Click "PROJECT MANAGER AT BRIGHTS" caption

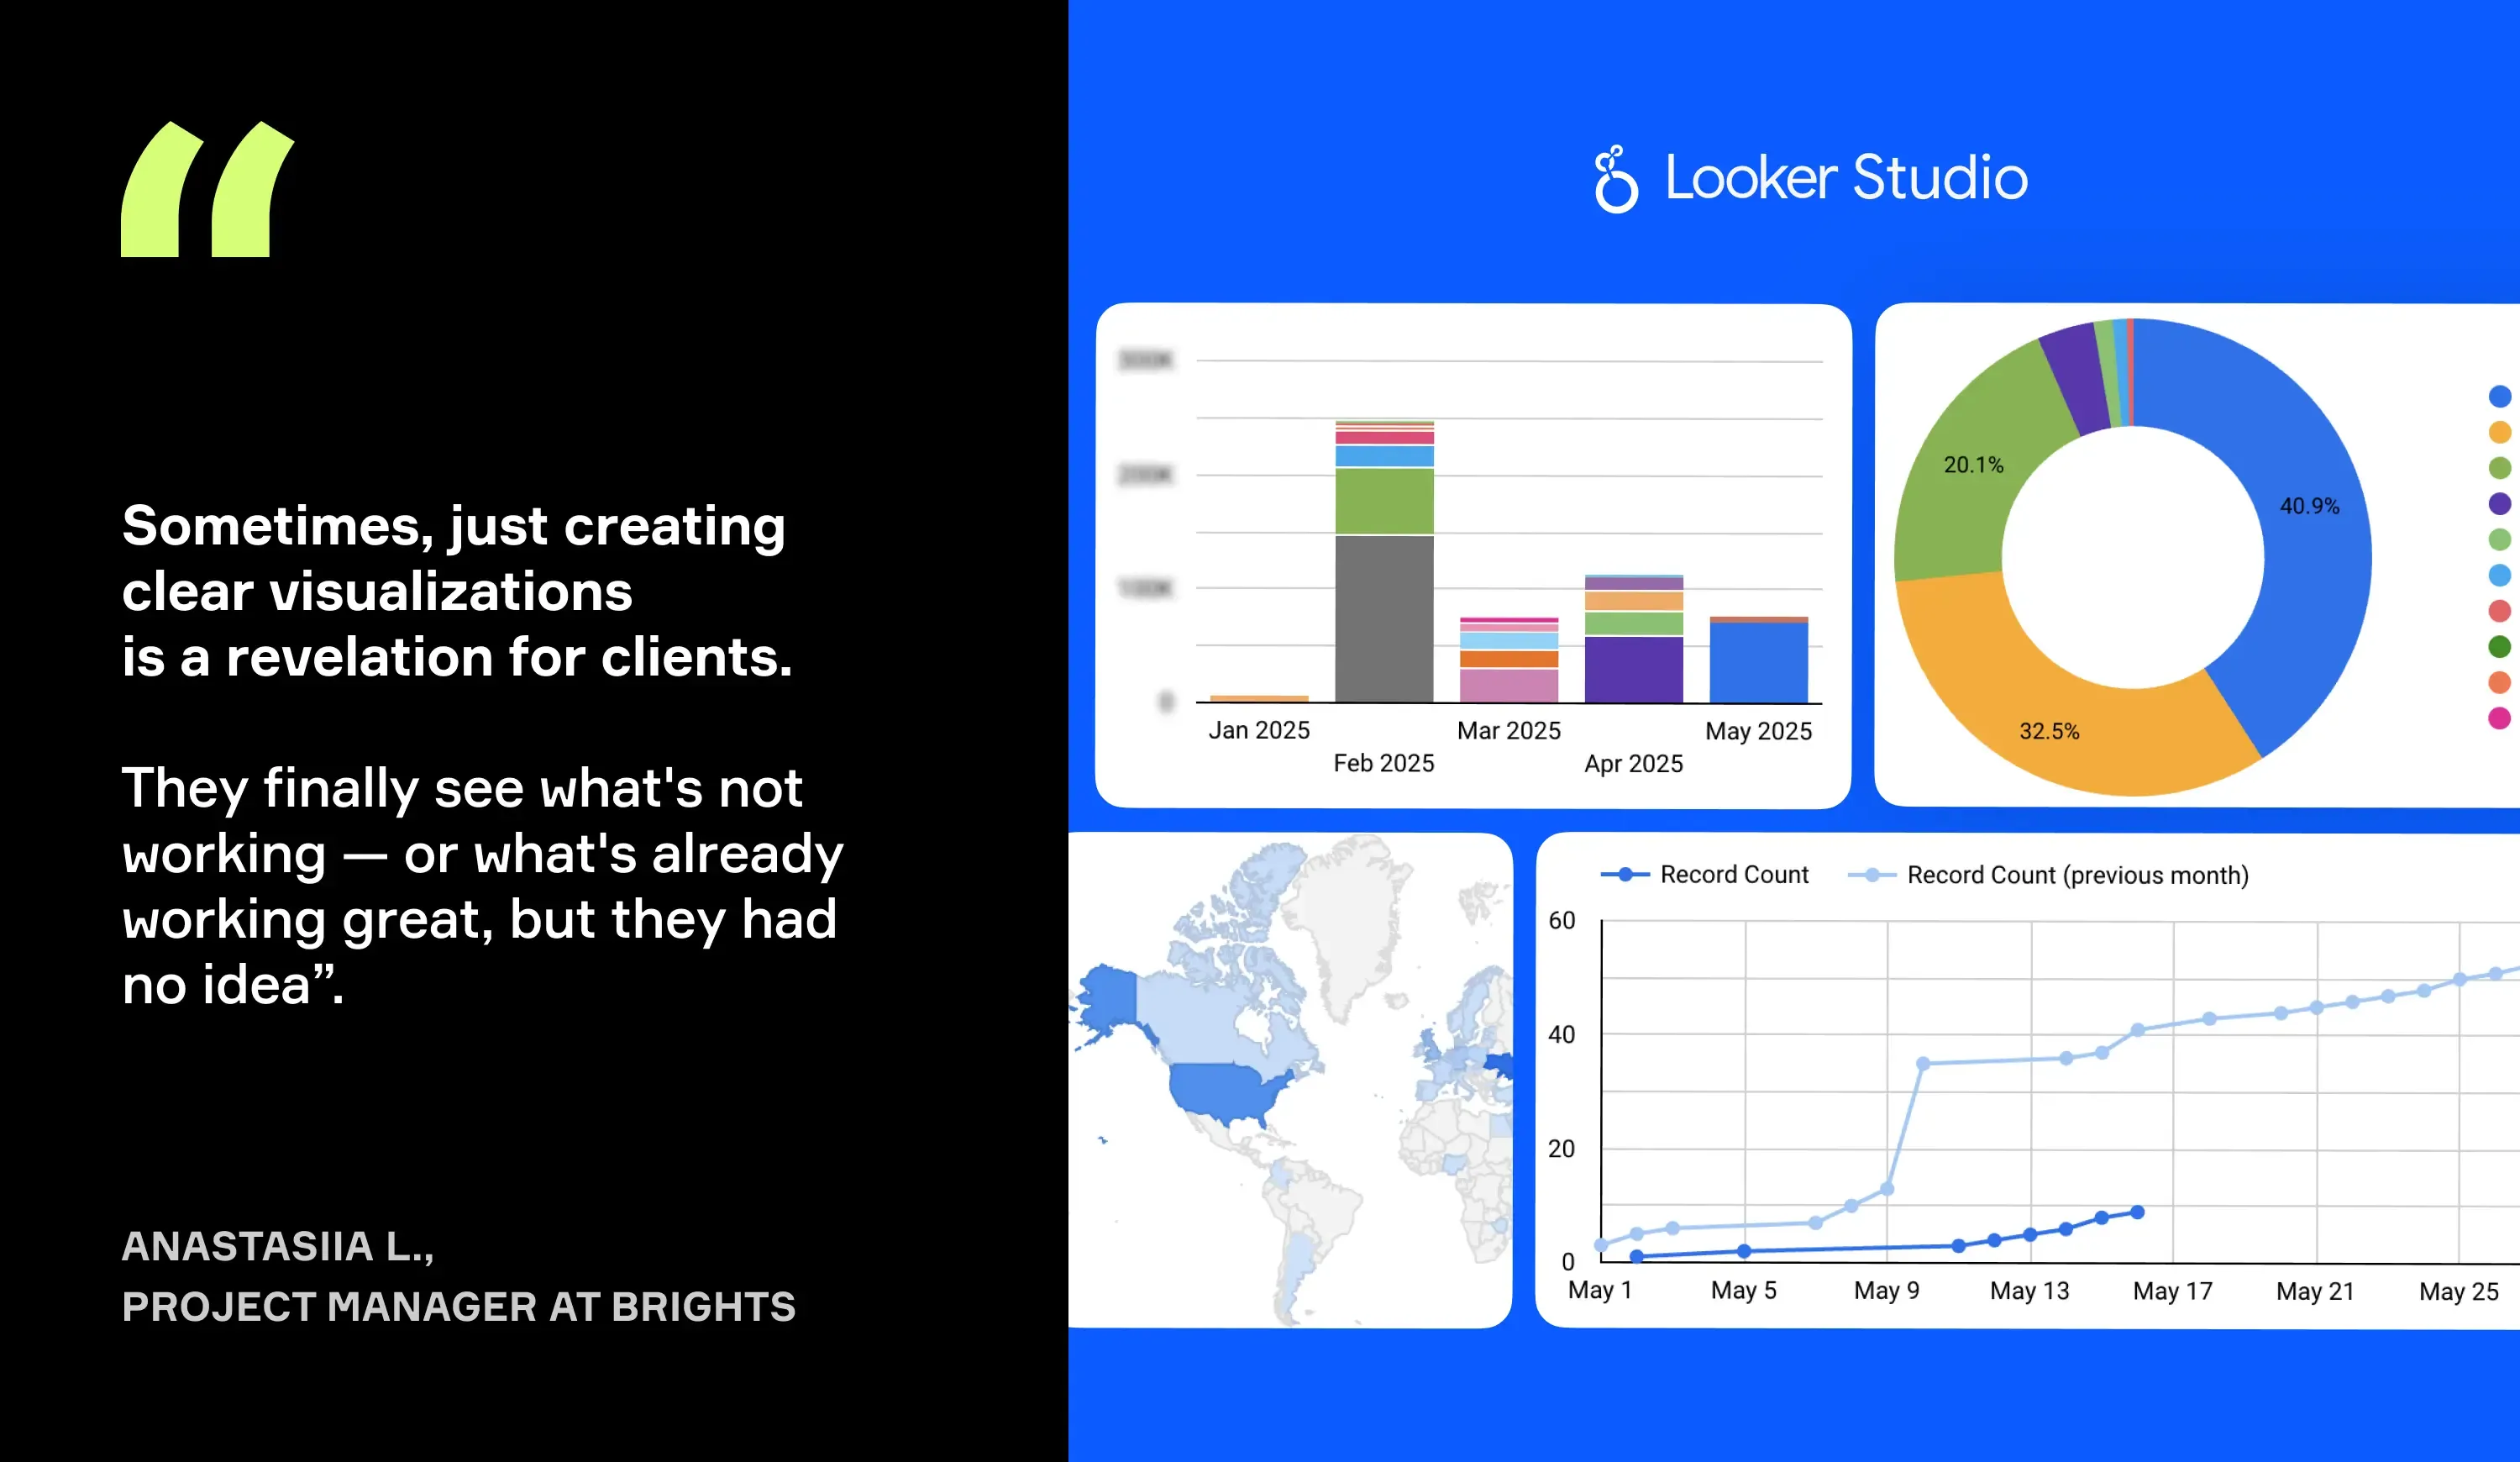point(459,1307)
